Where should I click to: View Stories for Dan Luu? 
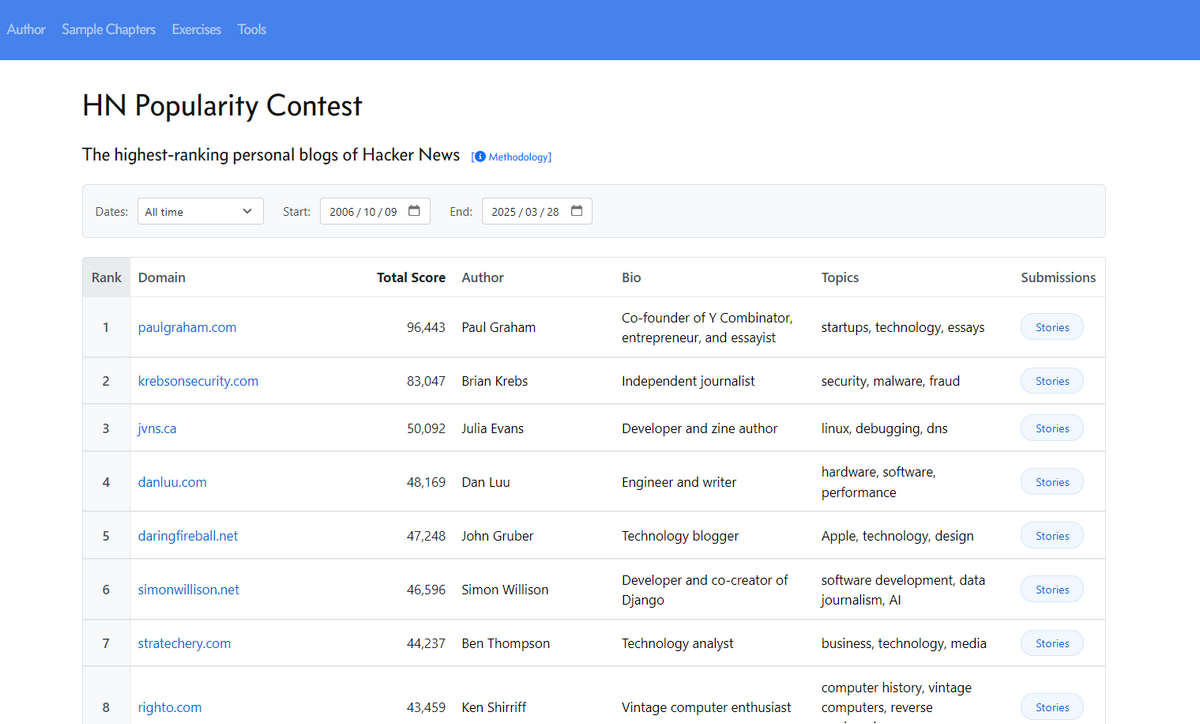pos(1052,482)
